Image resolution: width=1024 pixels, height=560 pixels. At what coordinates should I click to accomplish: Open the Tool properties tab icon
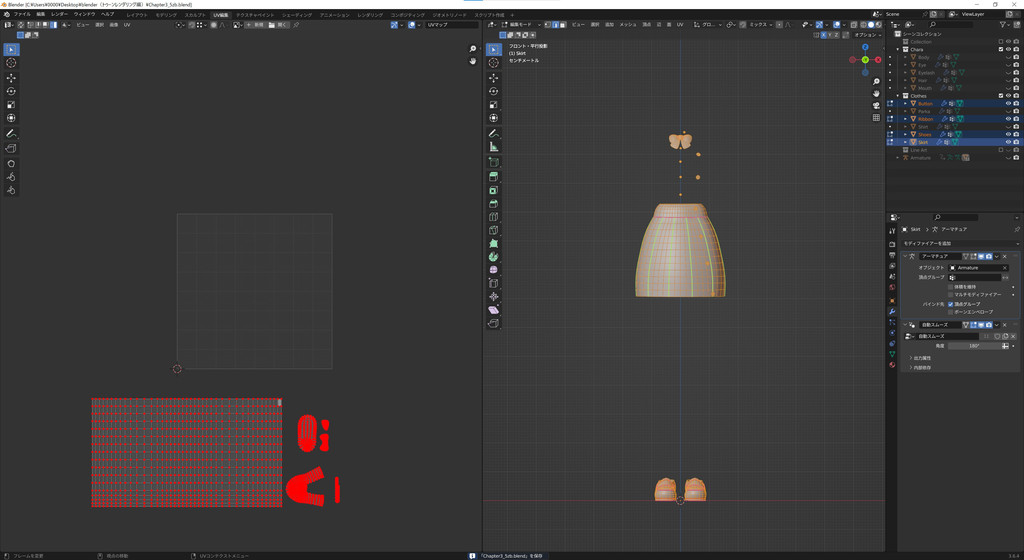point(892,231)
